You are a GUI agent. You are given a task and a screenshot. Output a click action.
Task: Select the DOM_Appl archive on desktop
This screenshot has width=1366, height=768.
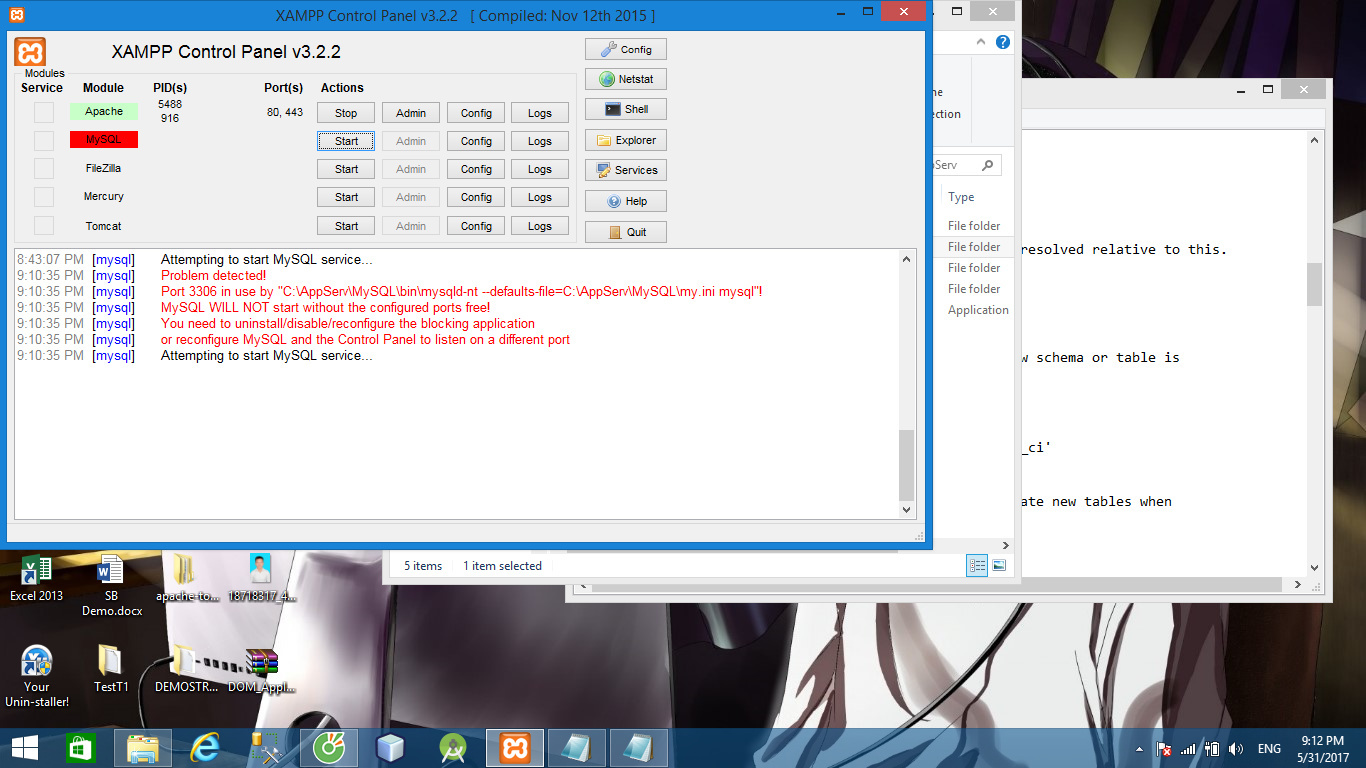[x=262, y=668]
